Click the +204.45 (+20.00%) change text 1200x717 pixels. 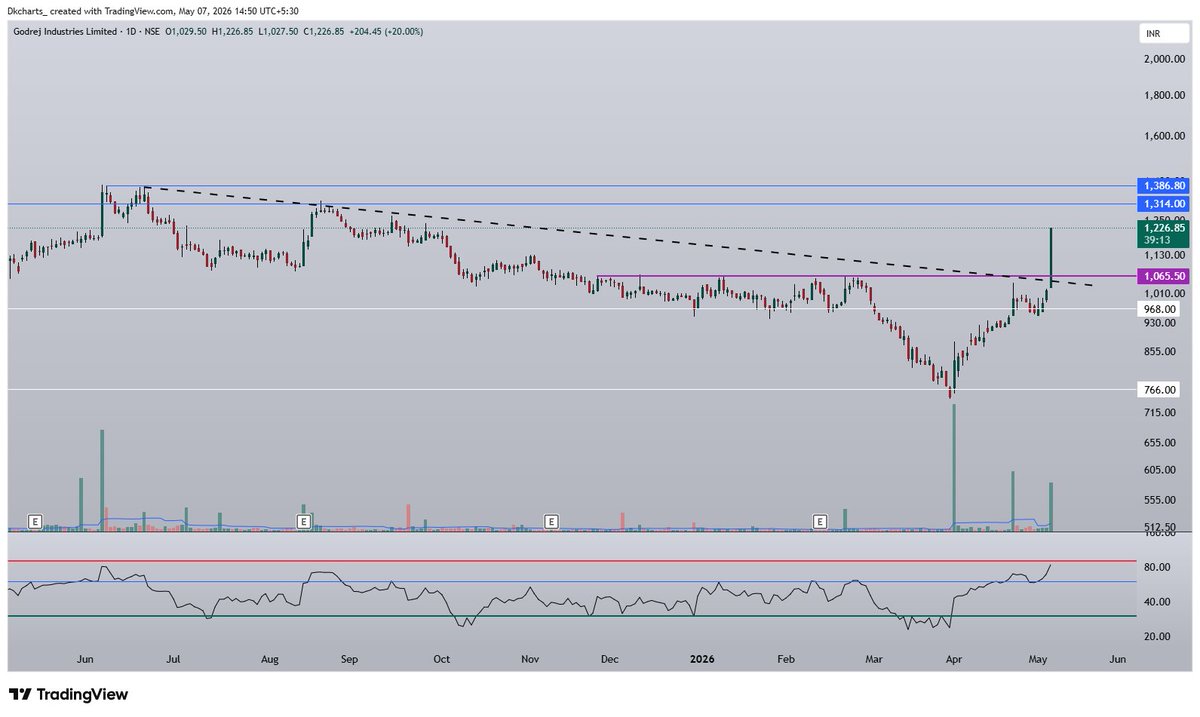coord(384,31)
